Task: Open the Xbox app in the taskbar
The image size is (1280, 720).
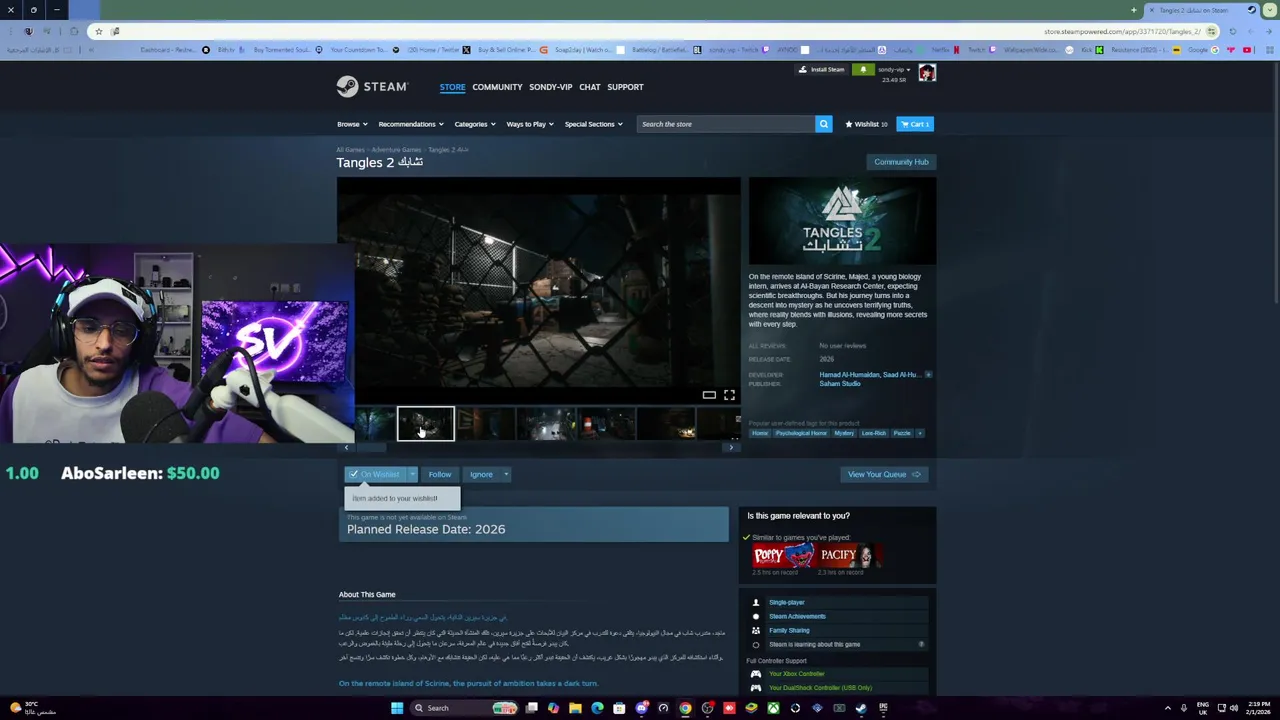Action: tap(773, 708)
